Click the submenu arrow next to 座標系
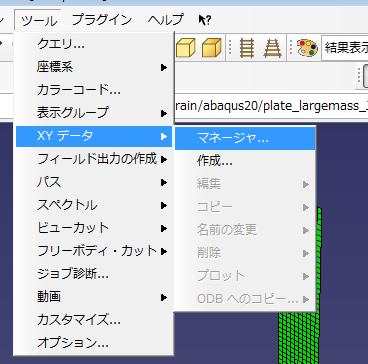Viewport: 368px width, 364px height. [163, 67]
